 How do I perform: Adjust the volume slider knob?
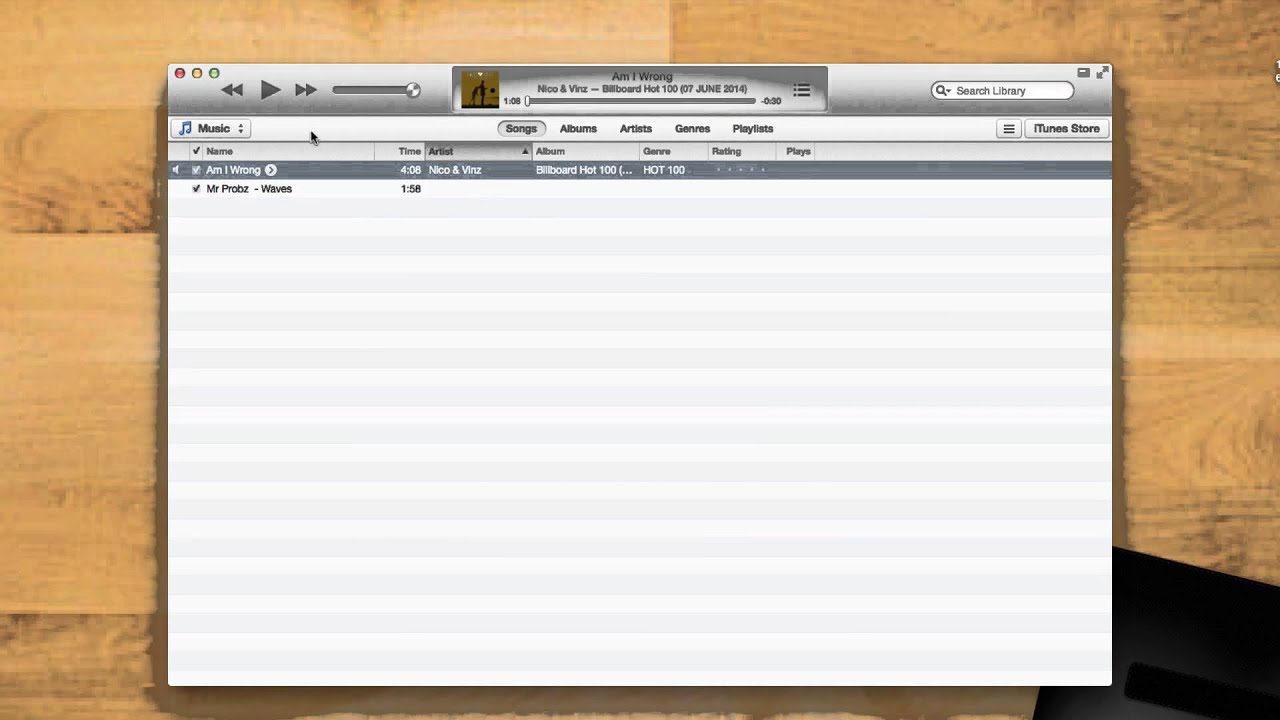pos(413,90)
